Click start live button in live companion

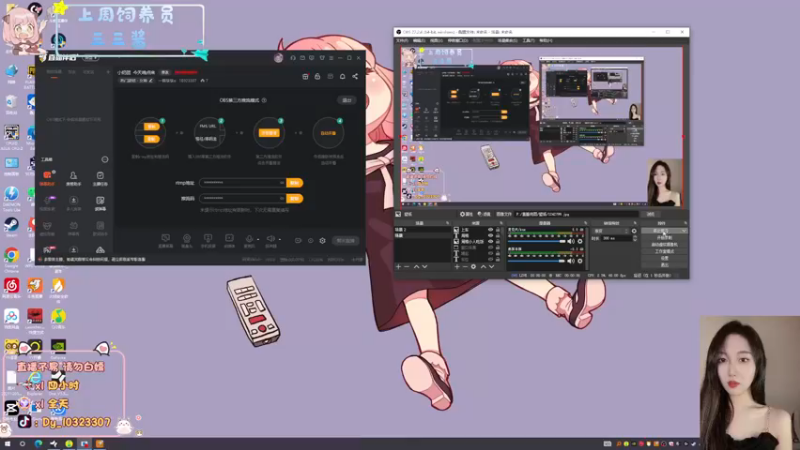pyautogui.click(x=345, y=240)
